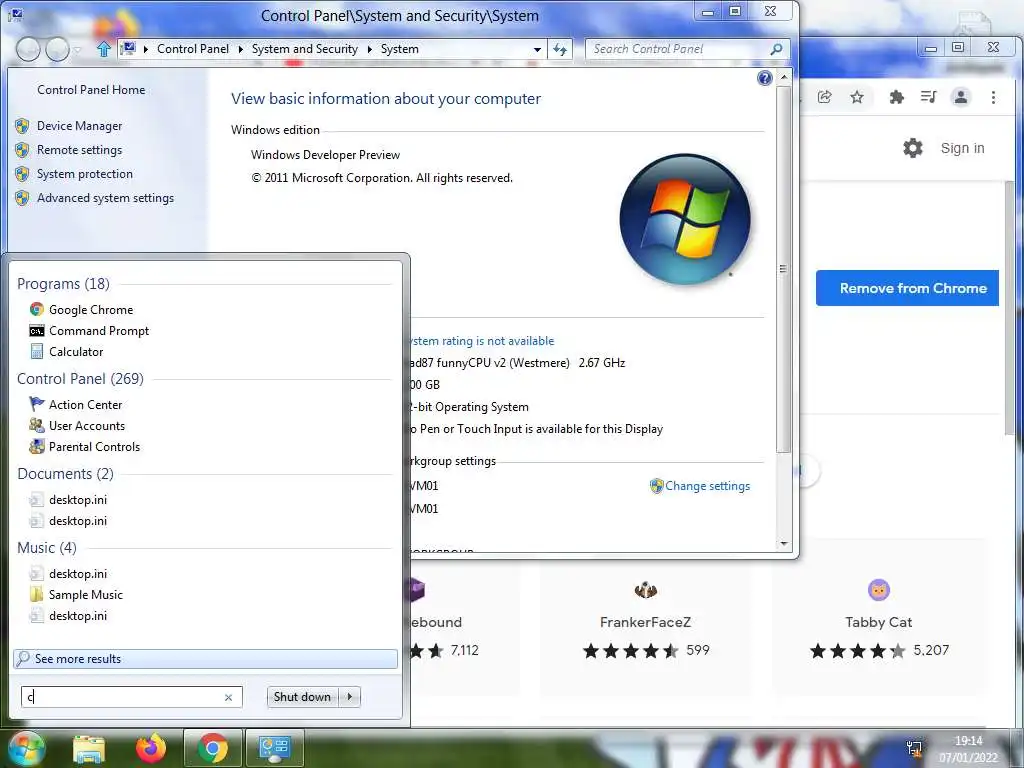This screenshot has width=1024, height=768.
Task: Open Chrome extensions puzzle icon
Action: coord(897,97)
